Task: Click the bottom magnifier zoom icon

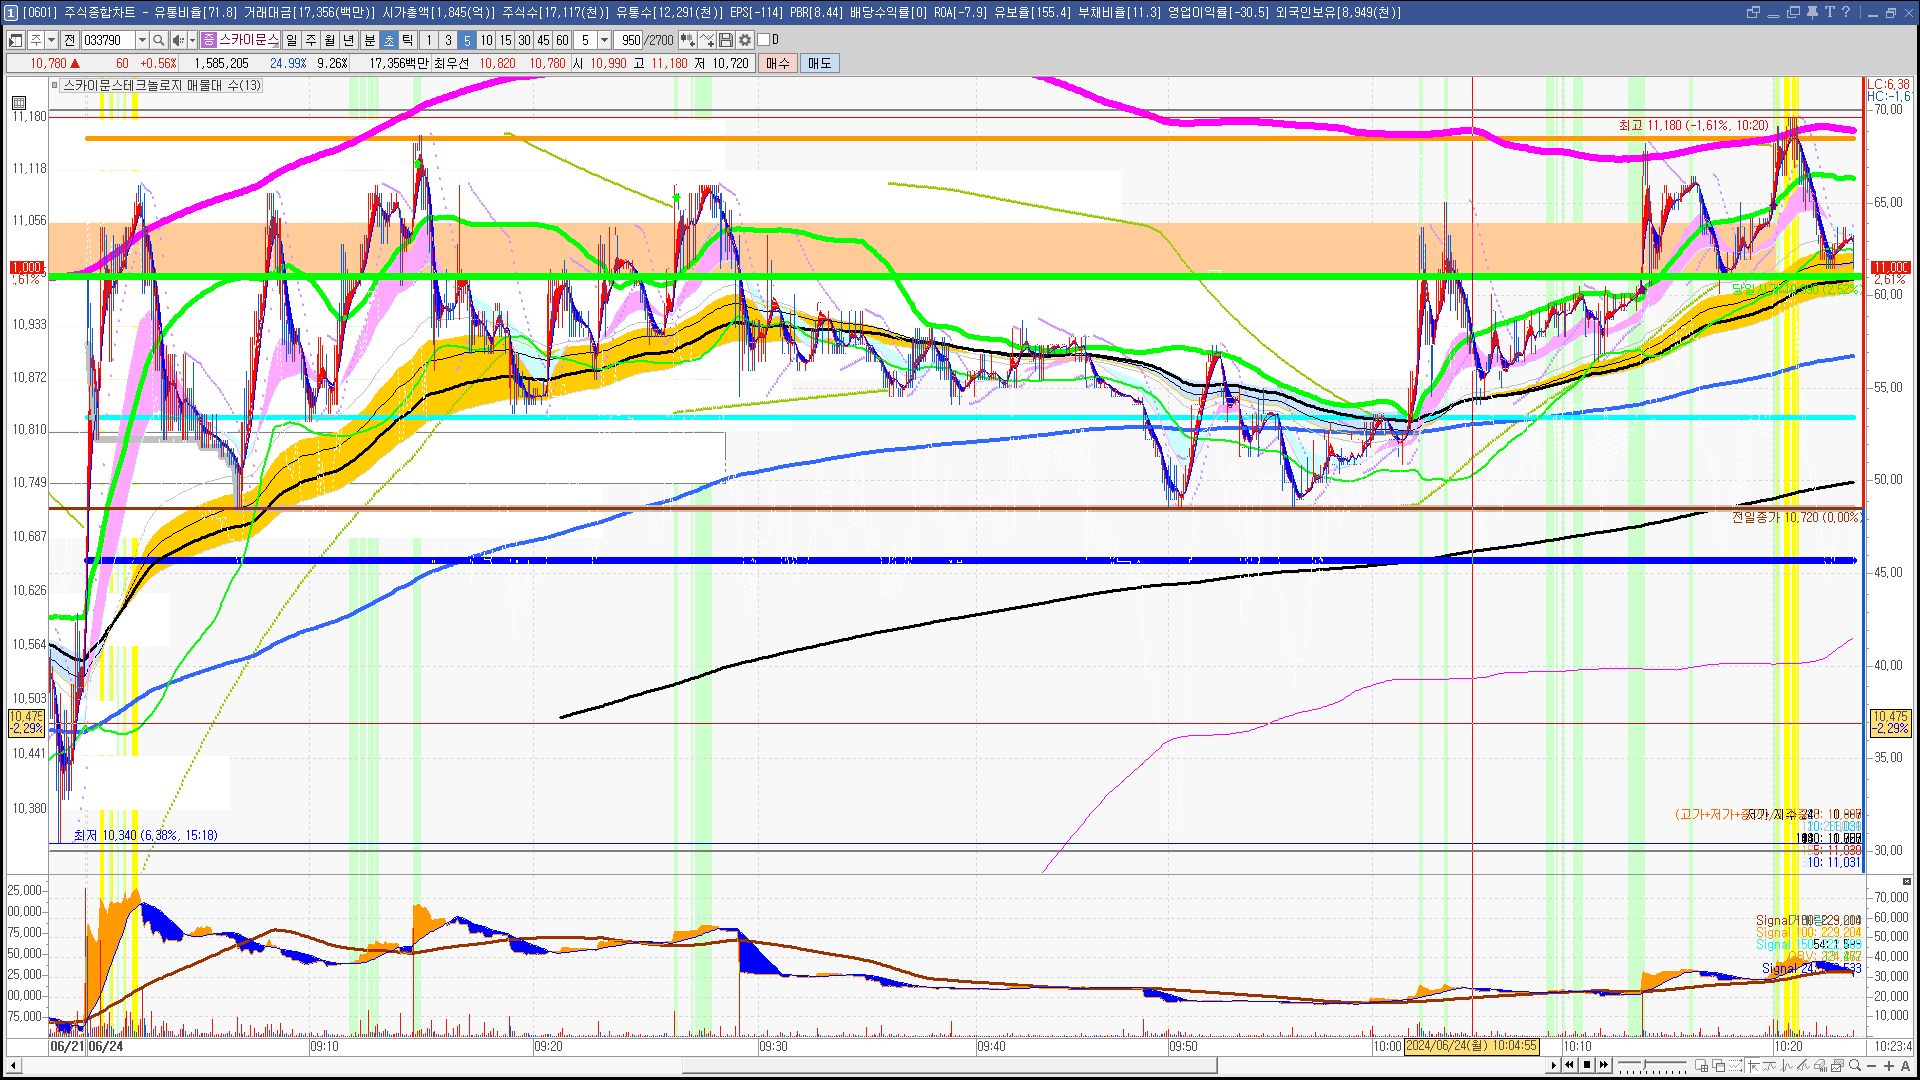Action: tap(1855, 1065)
